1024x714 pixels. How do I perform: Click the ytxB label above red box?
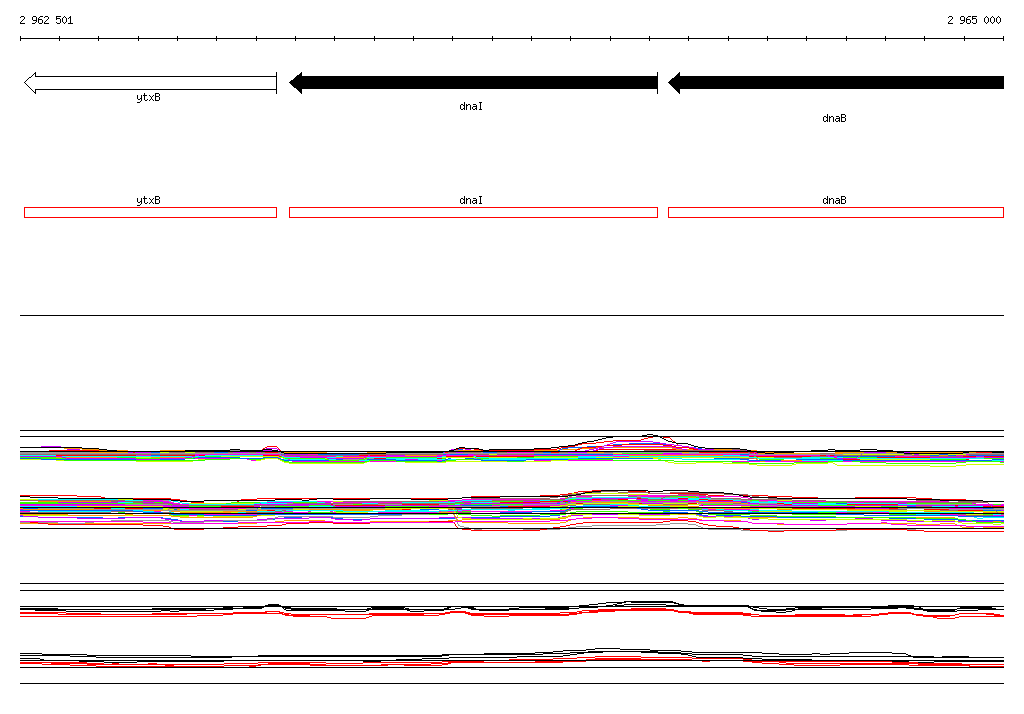(x=148, y=200)
